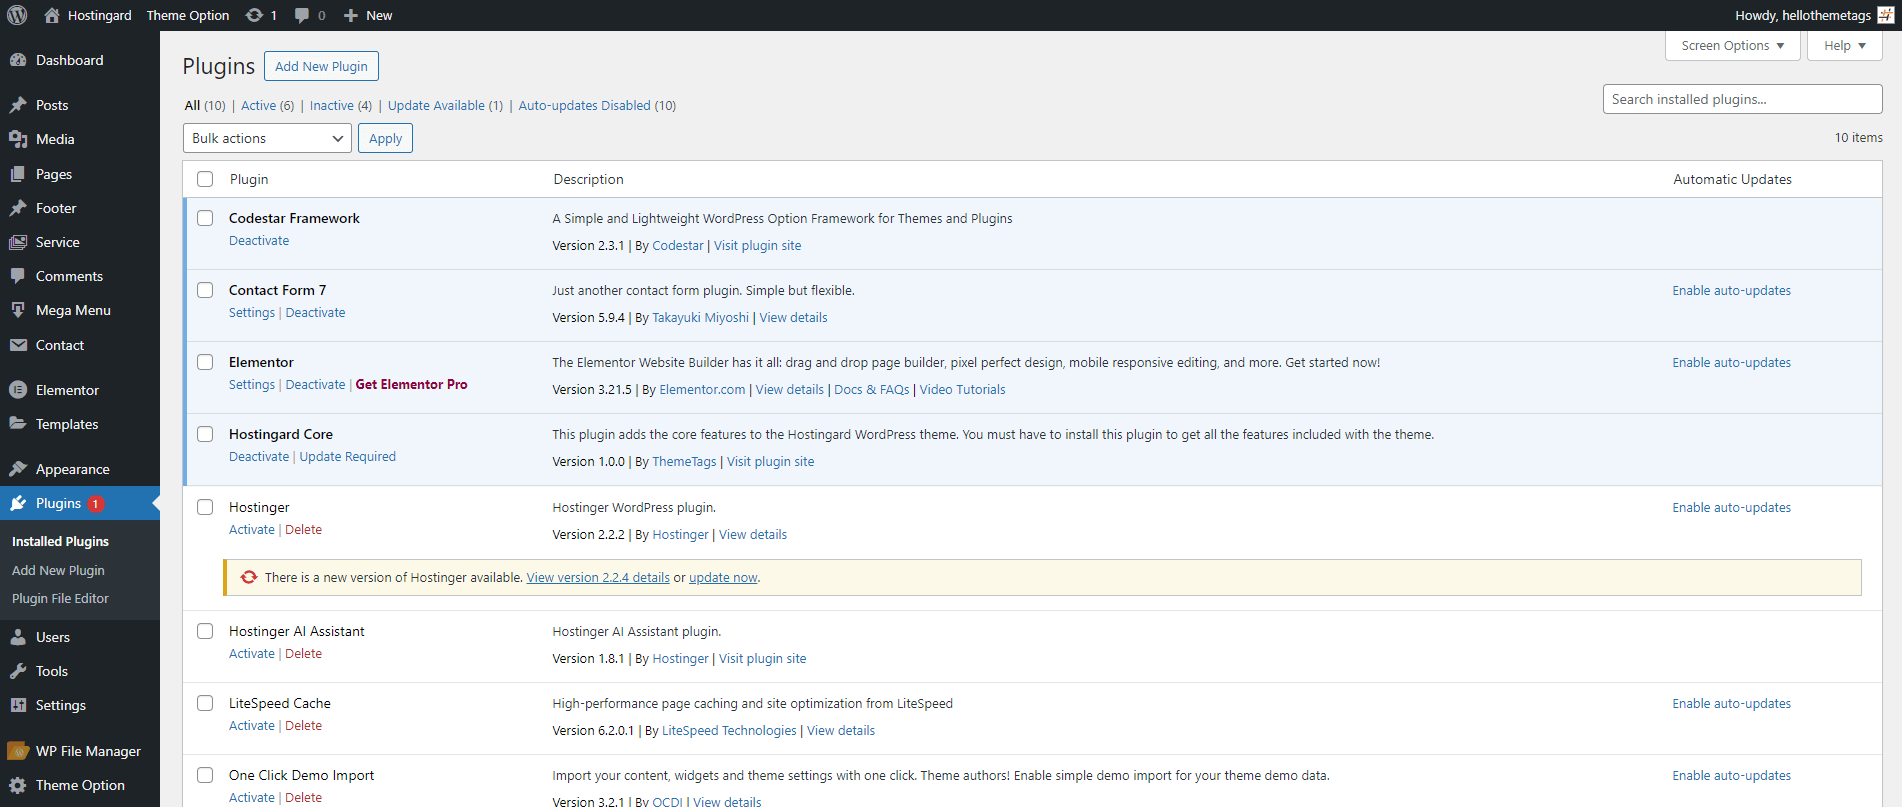Click the WP File Manager folder icon
1902x807 pixels.
coord(18,751)
